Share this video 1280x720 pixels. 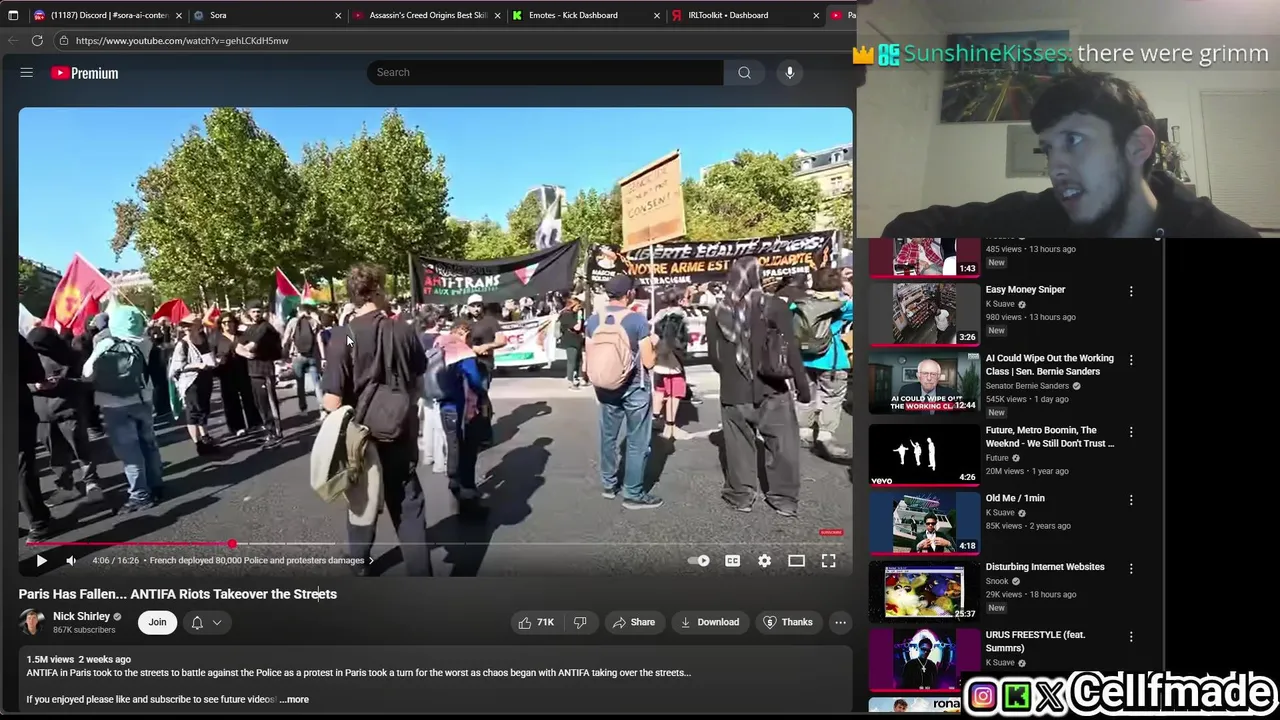[x=634, y=622]
